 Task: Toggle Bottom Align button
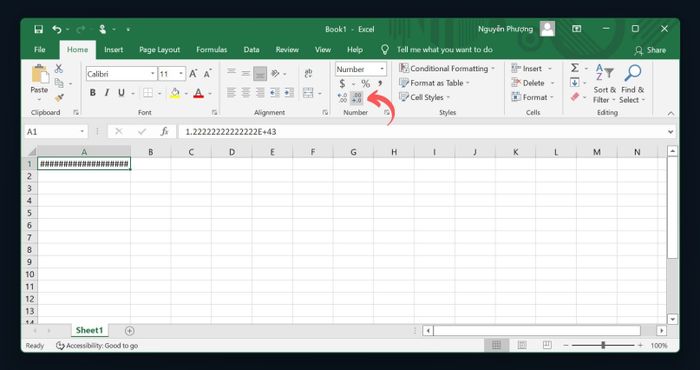[260, 74]
